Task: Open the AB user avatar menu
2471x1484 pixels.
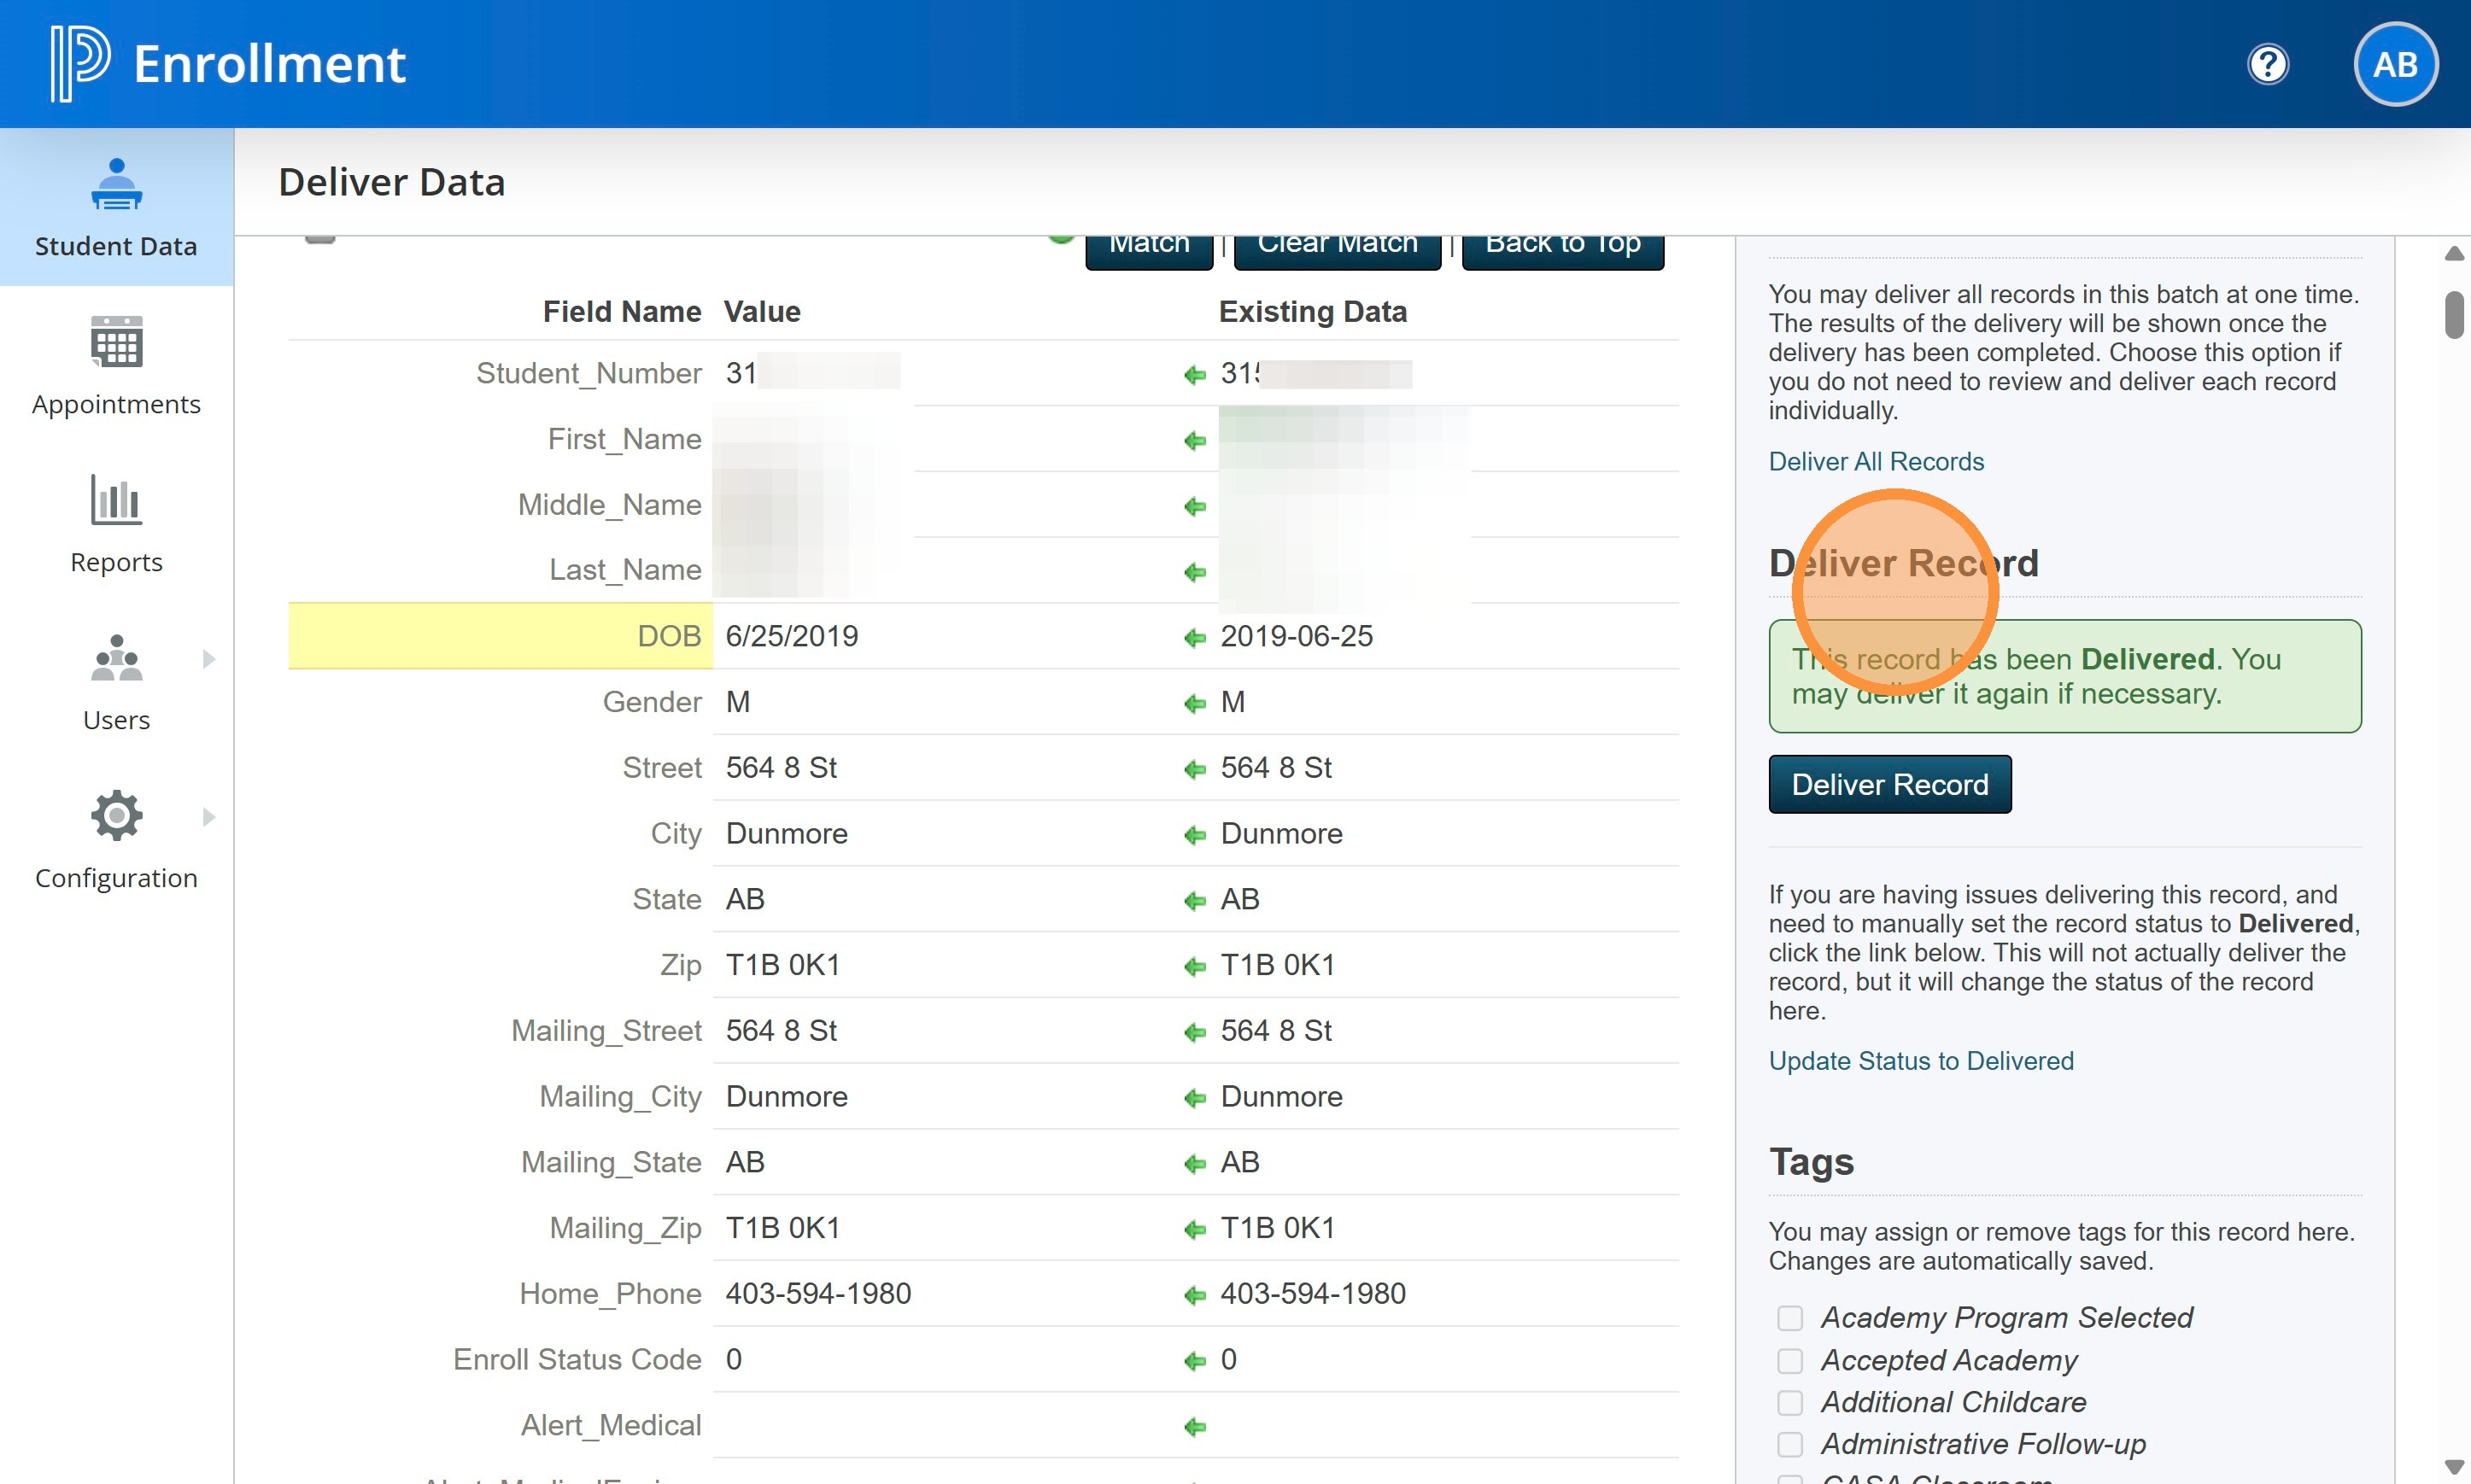Action: 2394,65
